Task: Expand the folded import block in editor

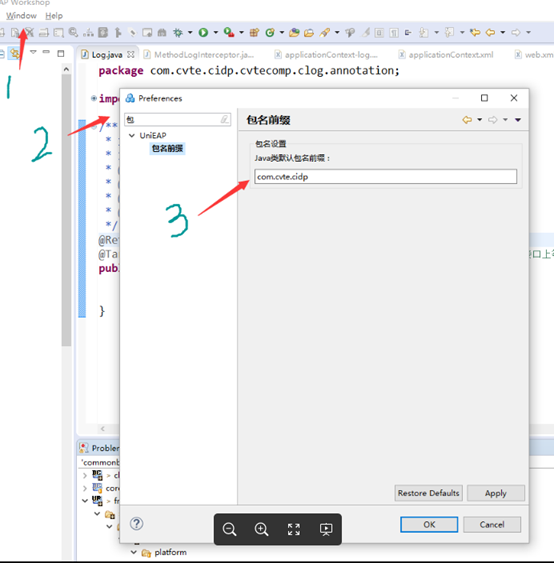Action: (94, 98)
